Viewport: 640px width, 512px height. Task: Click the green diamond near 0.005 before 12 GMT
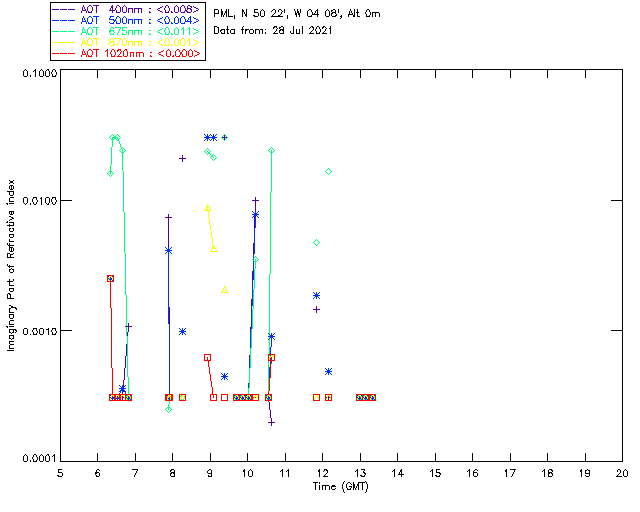316,243
